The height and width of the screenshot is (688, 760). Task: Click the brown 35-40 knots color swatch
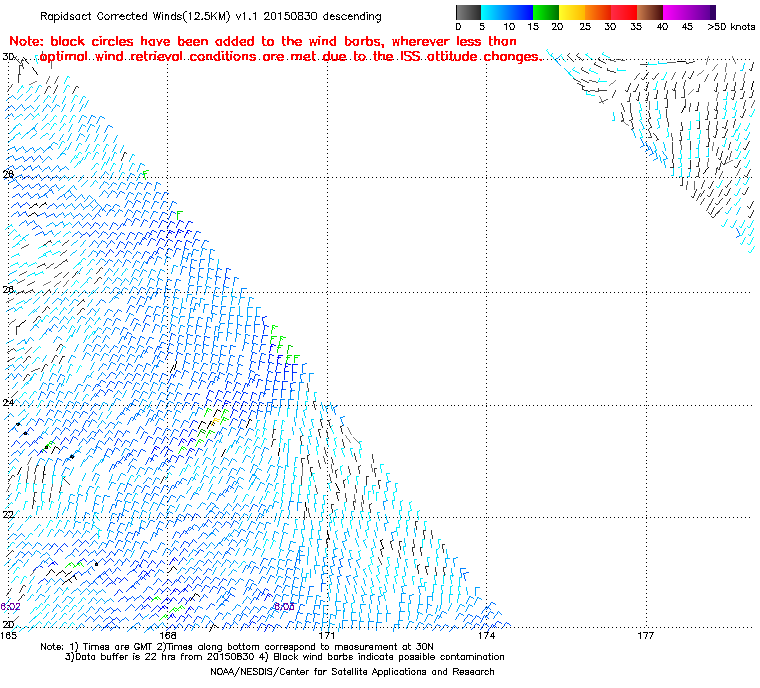click(x=650, y=13)
